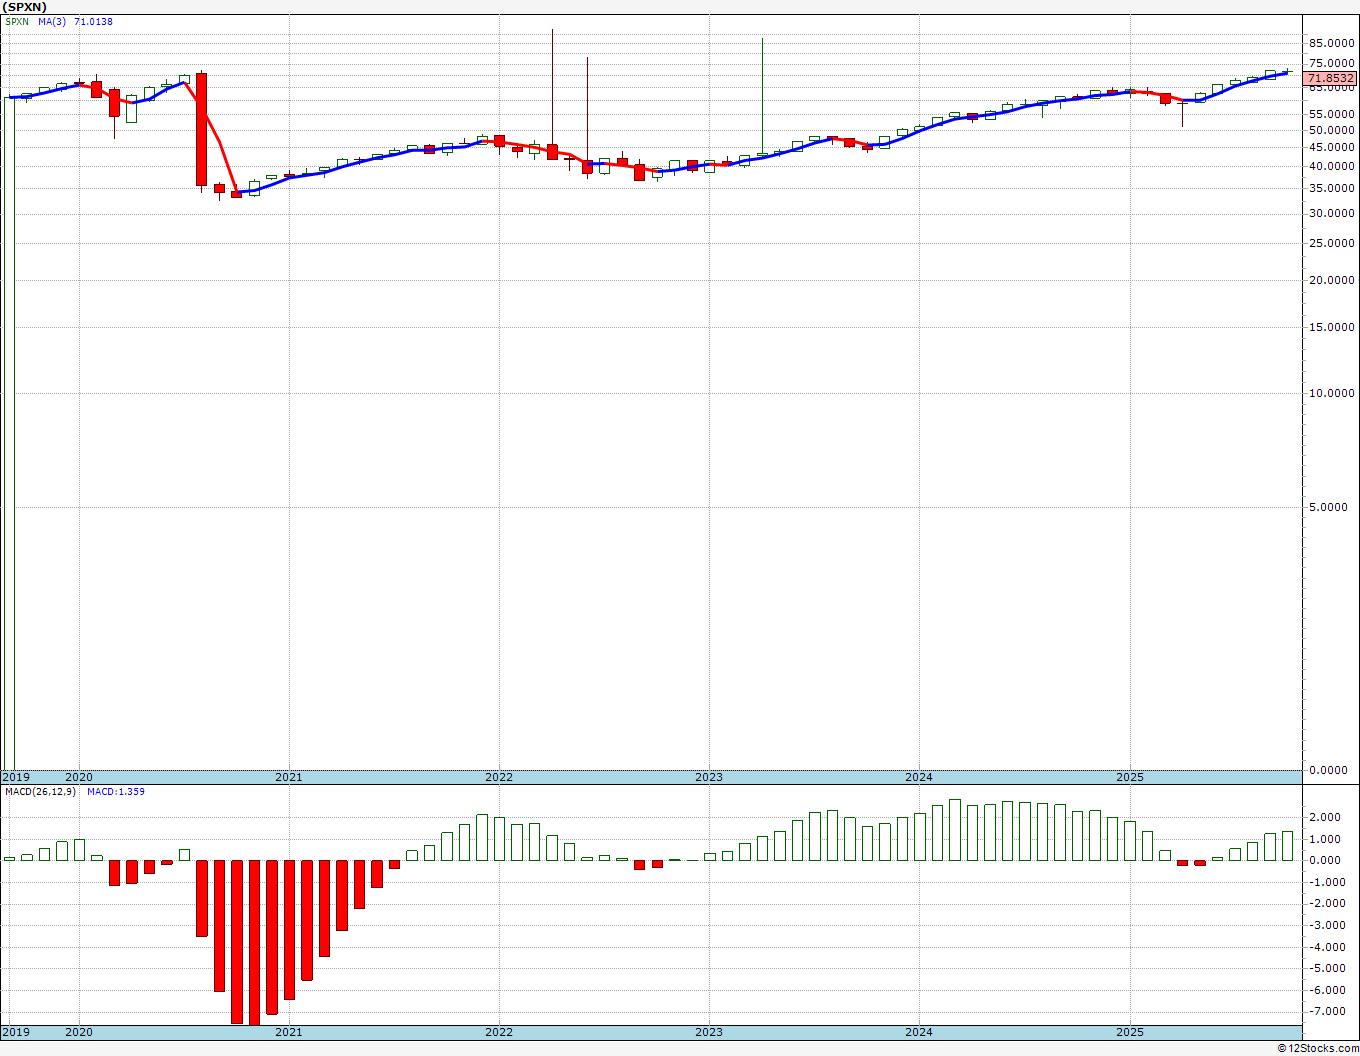The image size is (1360, 1056).
Task: Click the 2.000 MACD axis label
Action: tap(1326, 817)
